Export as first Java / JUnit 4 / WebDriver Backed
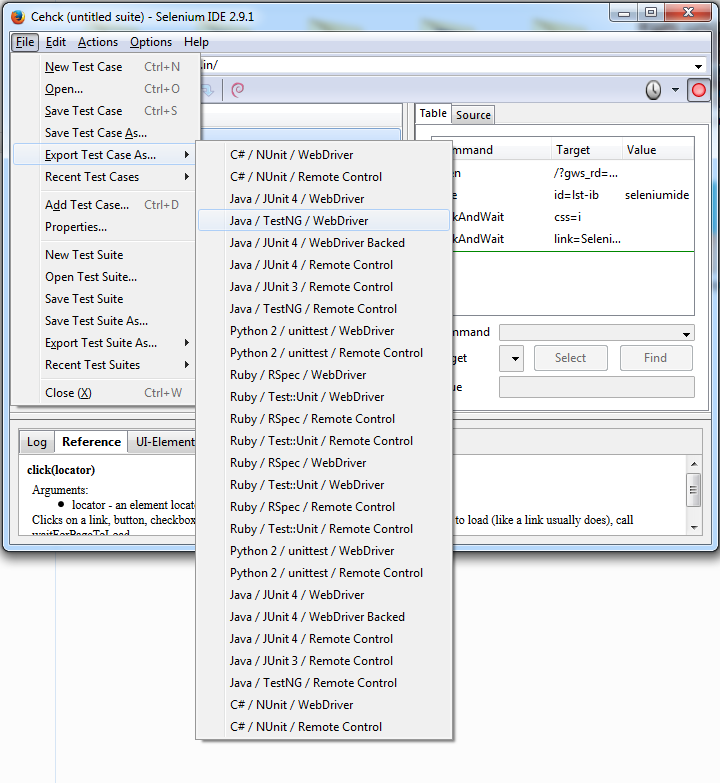The image size is (720, 783). point(324,243)
